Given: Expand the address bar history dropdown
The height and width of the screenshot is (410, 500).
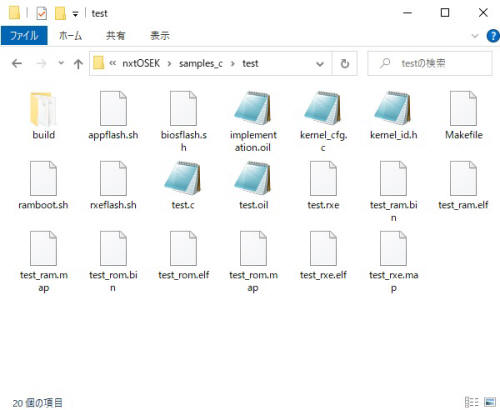Looking at the screenshot, I should 320,63.
